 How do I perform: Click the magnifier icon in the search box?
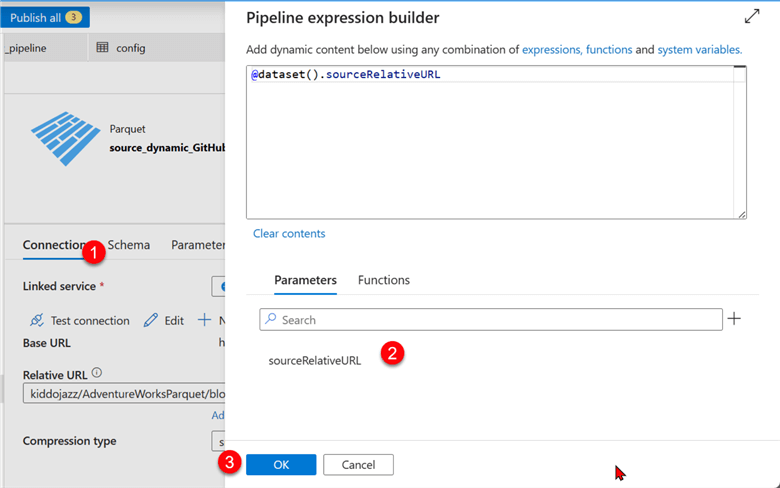click(x=270, y=320)
